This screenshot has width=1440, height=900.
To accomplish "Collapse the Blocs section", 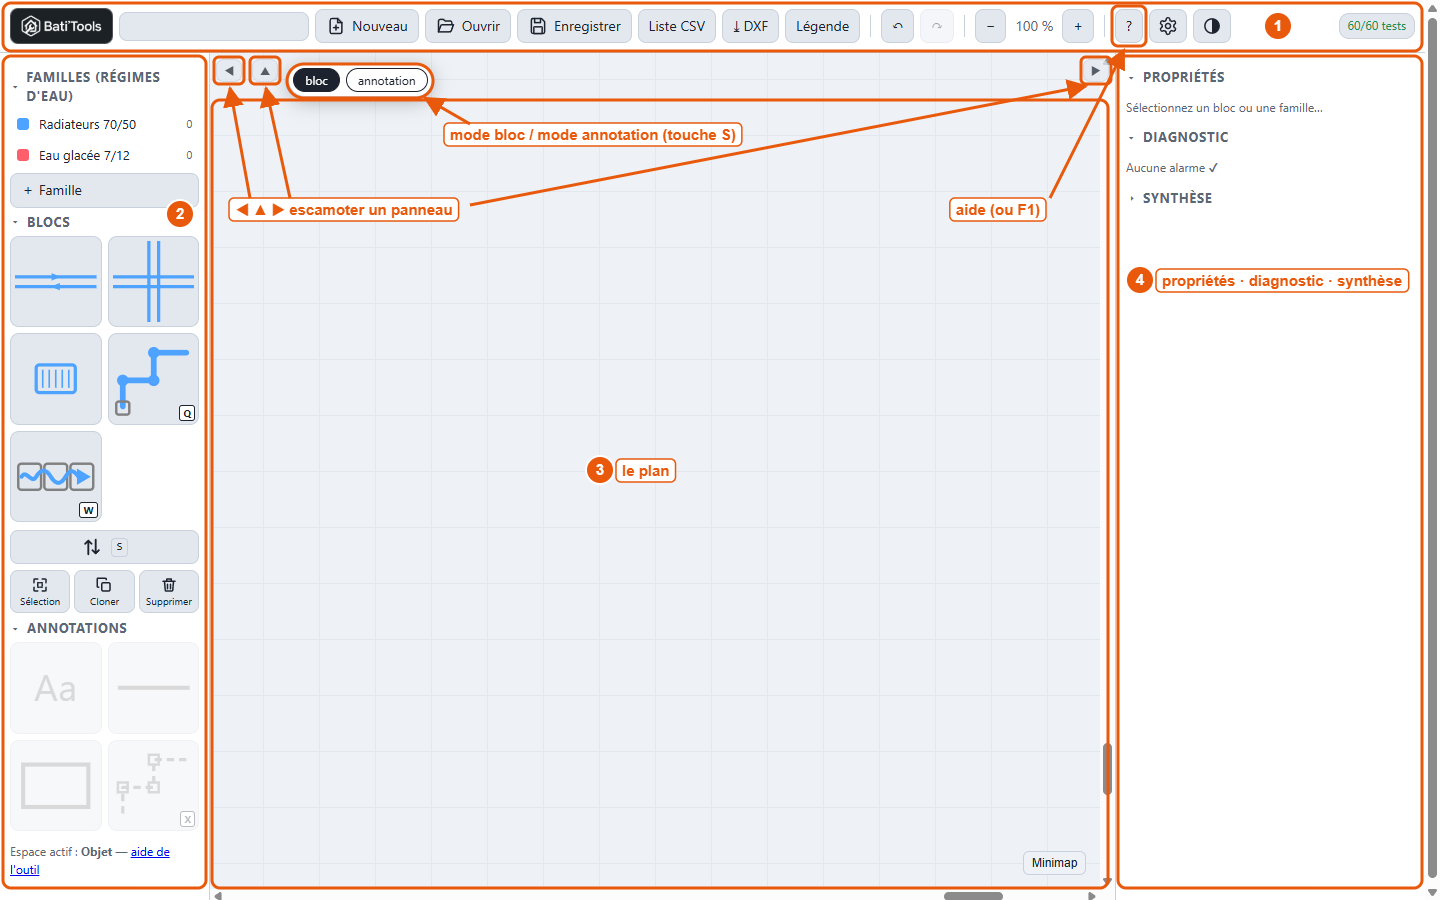I will click(x=48, y=222).
